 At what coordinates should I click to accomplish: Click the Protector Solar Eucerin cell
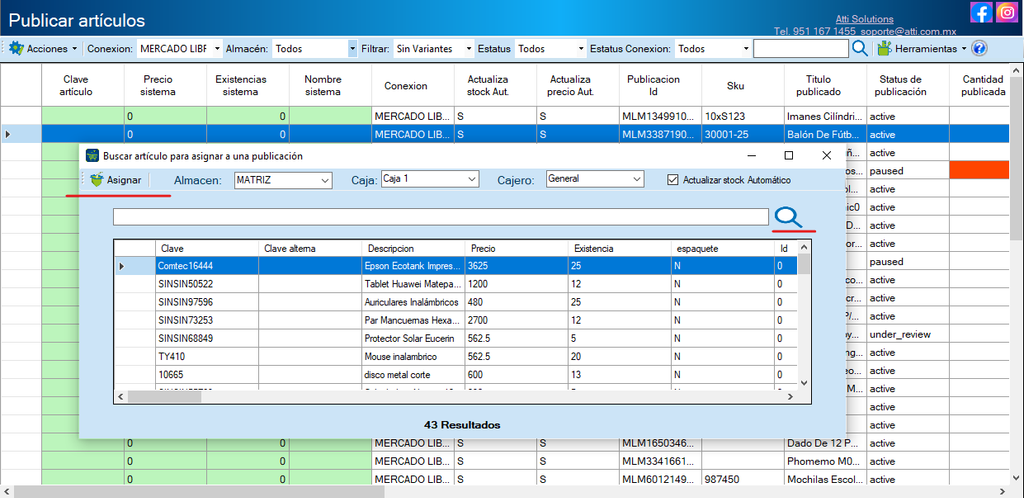coord(413,339)
